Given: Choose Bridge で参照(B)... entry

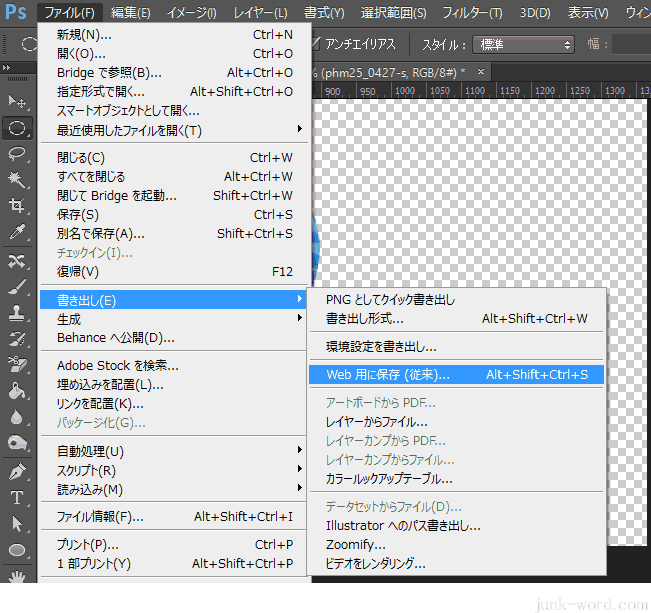Looking at the screenshot, I should click(174, 73).
